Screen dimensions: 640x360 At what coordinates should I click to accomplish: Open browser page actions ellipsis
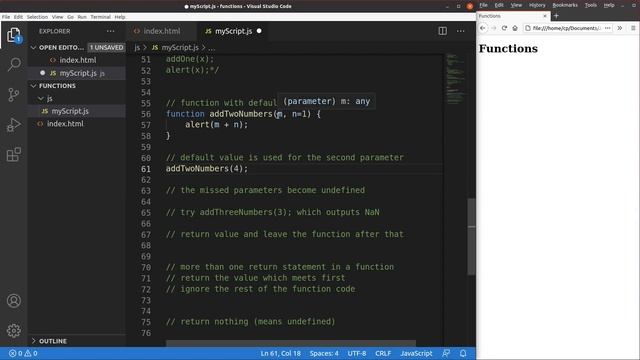click(607, 28)
